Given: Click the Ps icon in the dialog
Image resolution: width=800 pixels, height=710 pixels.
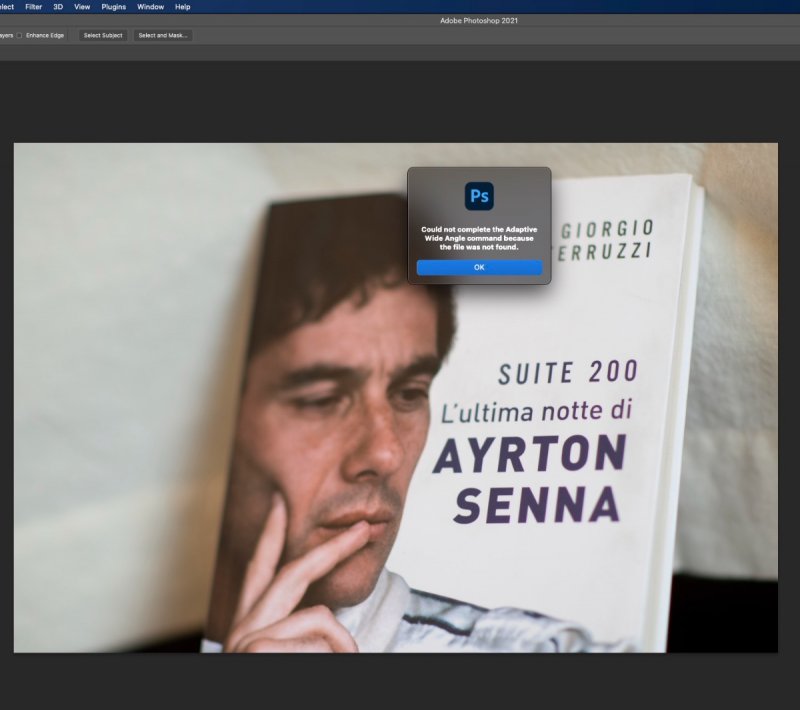Looking at the screenshot, I should click(x=479, y=196).
